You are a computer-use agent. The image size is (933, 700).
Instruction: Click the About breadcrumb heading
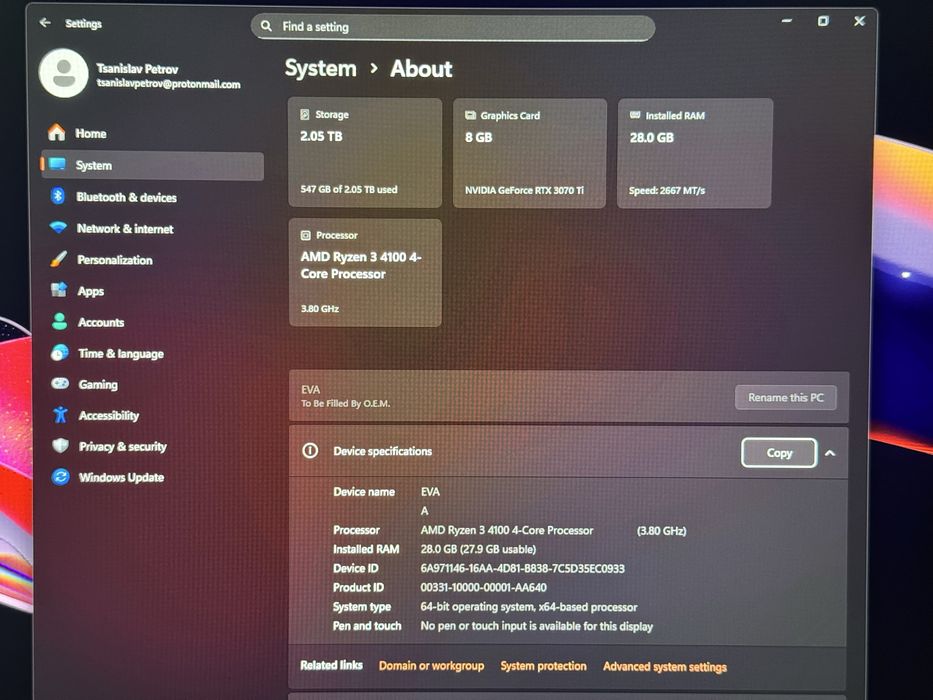[421, 69]
